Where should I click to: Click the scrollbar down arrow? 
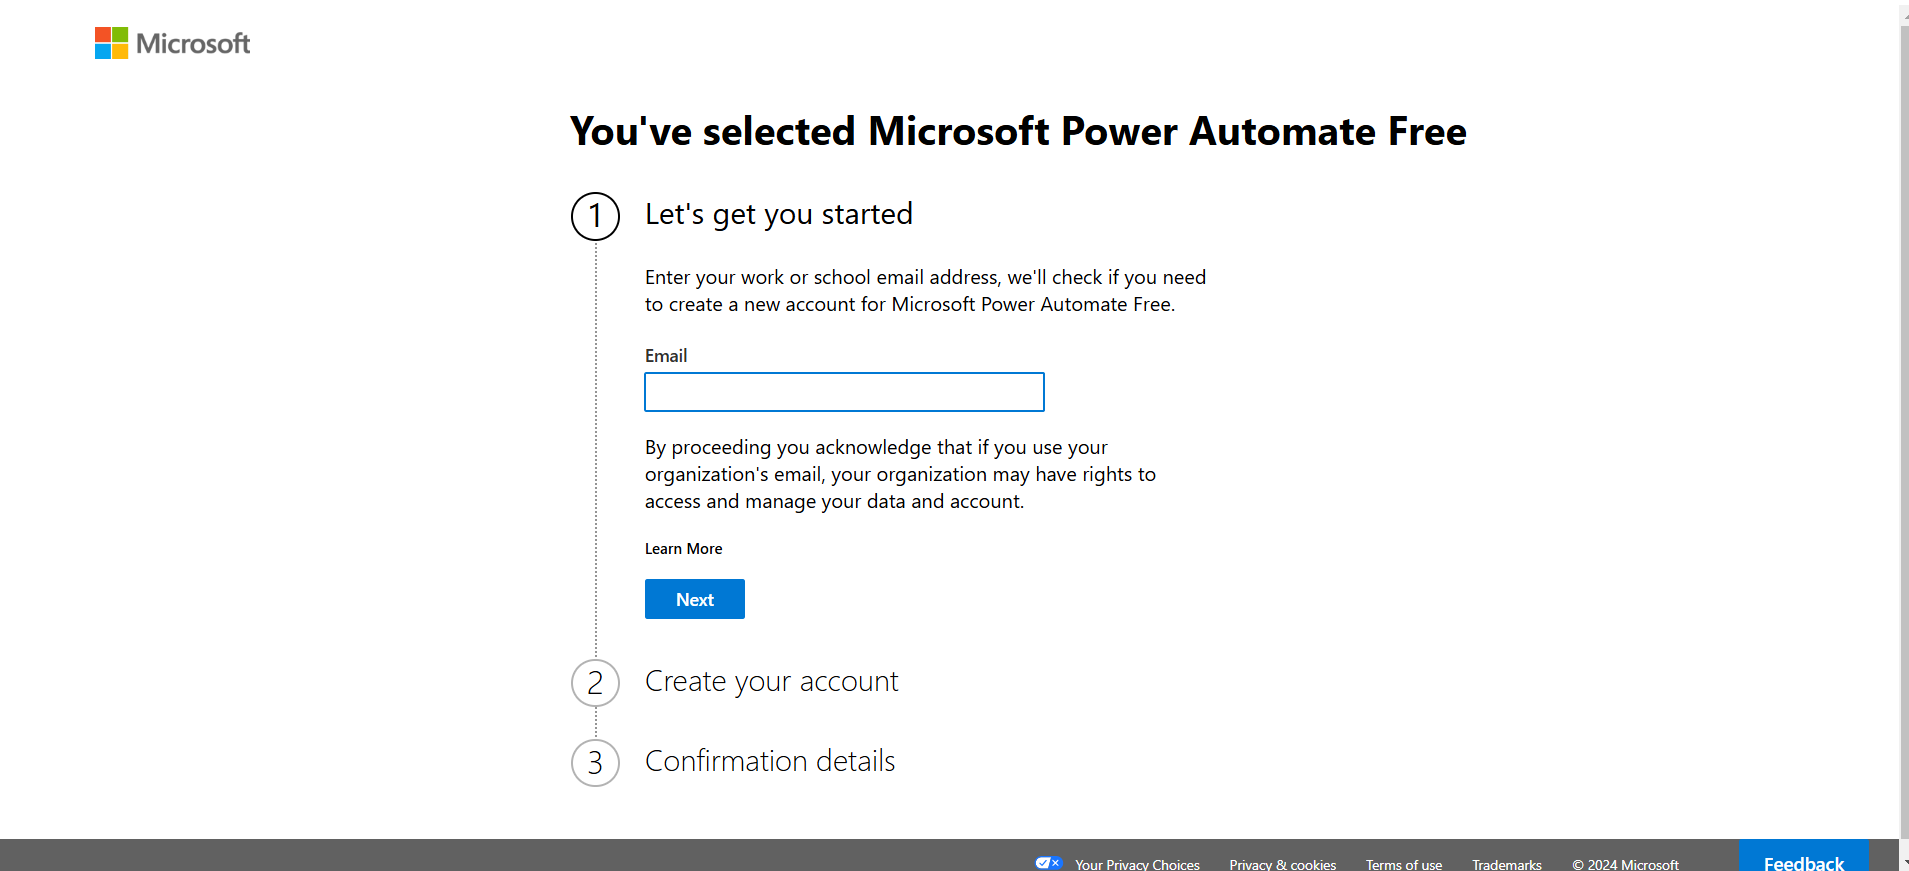tap(1904, 863)
